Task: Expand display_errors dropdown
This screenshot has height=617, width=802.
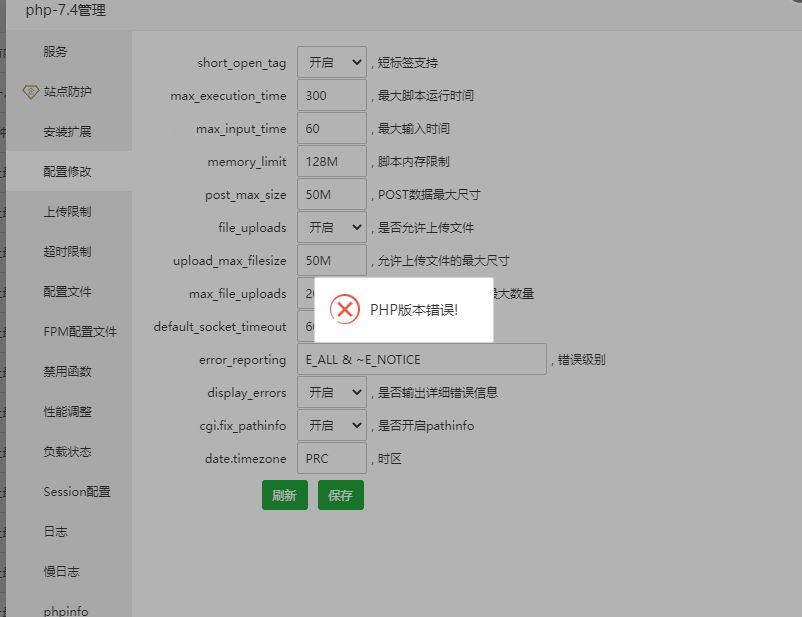Action: click(332, 392)
